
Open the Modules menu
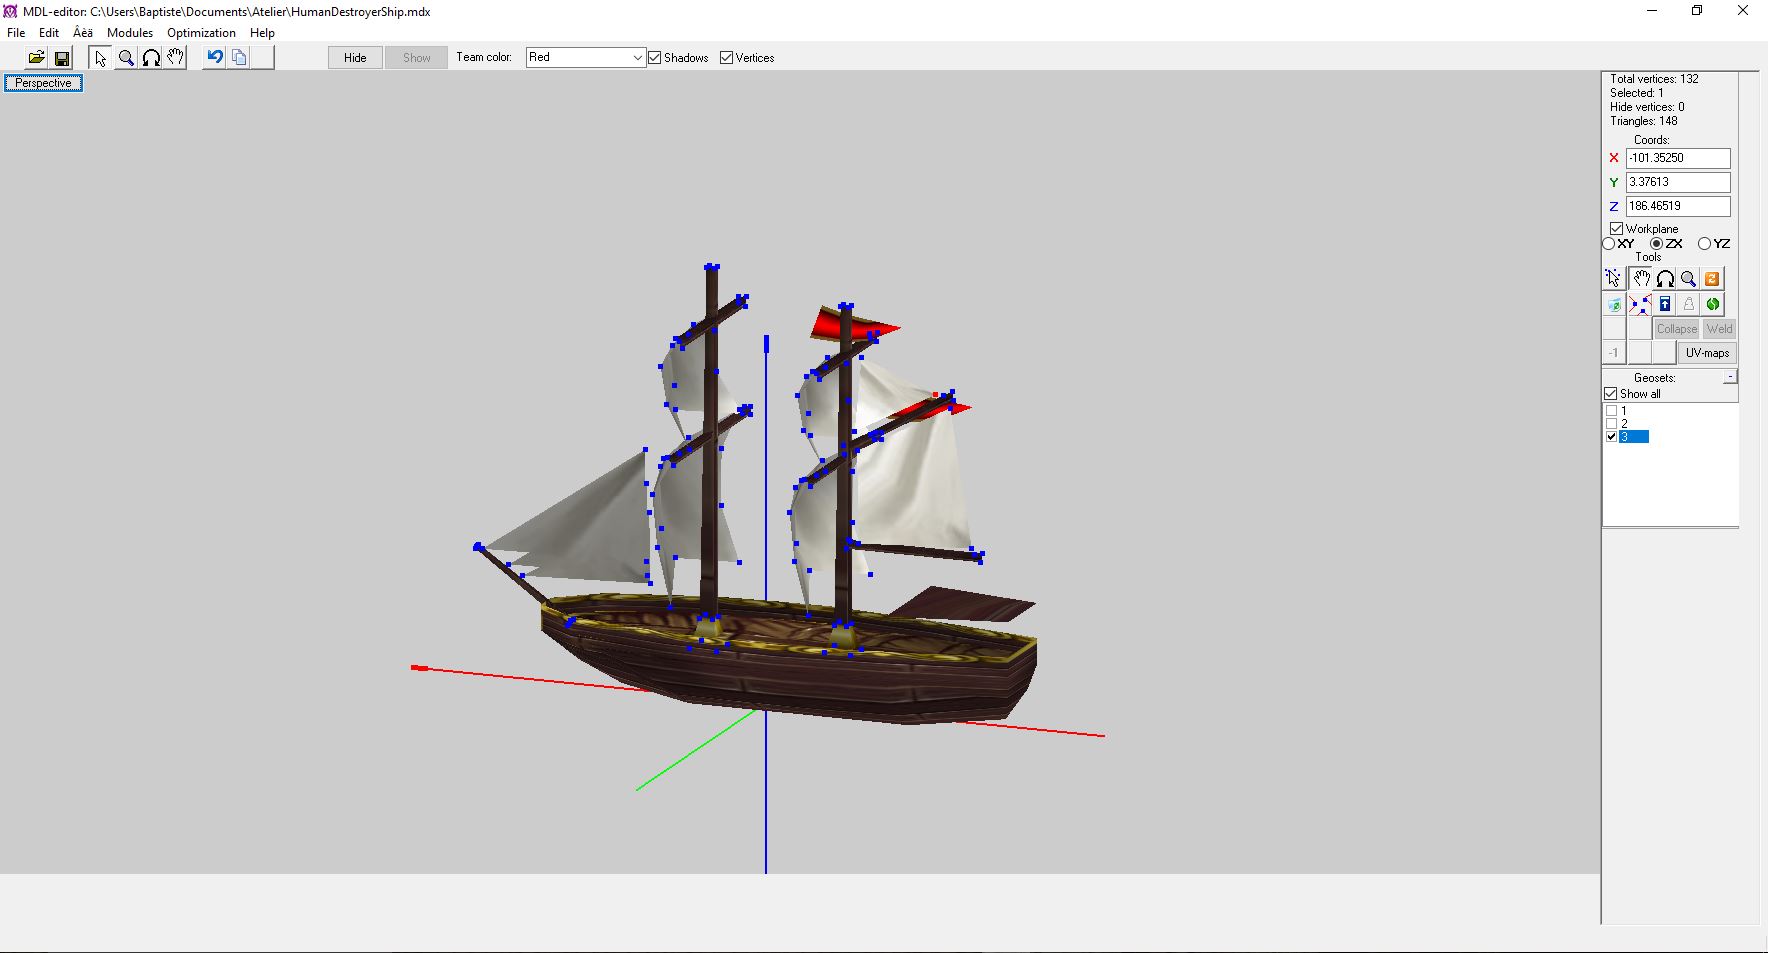click(x=130, y=33)
